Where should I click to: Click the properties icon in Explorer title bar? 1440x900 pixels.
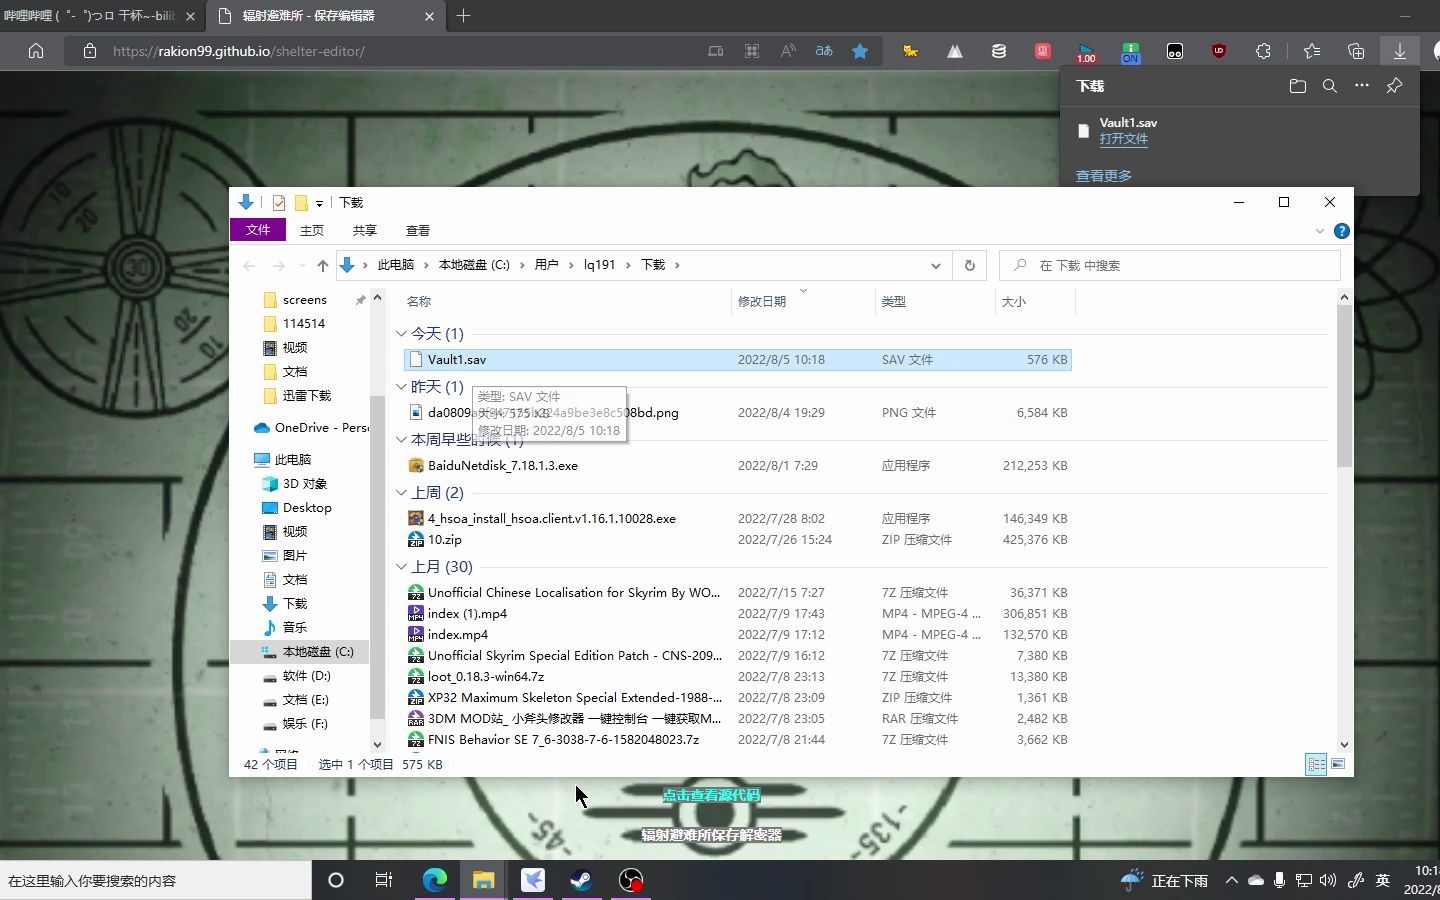[279, 202]
